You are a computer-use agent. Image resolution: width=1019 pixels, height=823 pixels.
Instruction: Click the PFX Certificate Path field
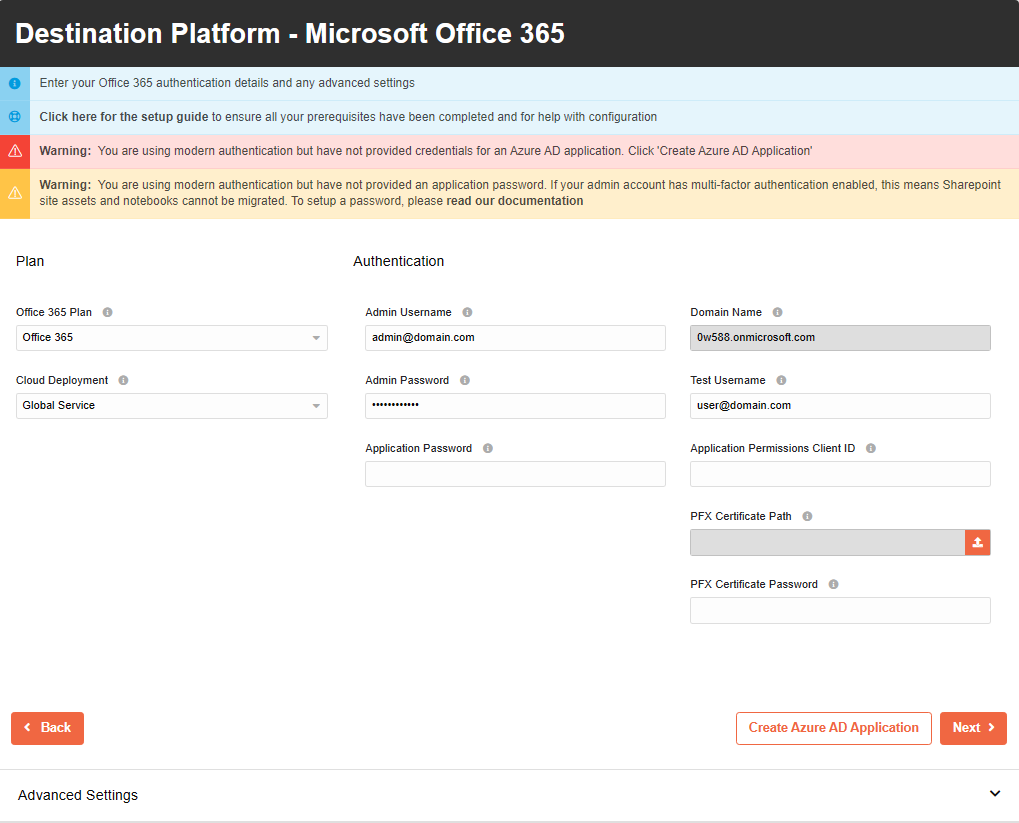tap(827, 542)
